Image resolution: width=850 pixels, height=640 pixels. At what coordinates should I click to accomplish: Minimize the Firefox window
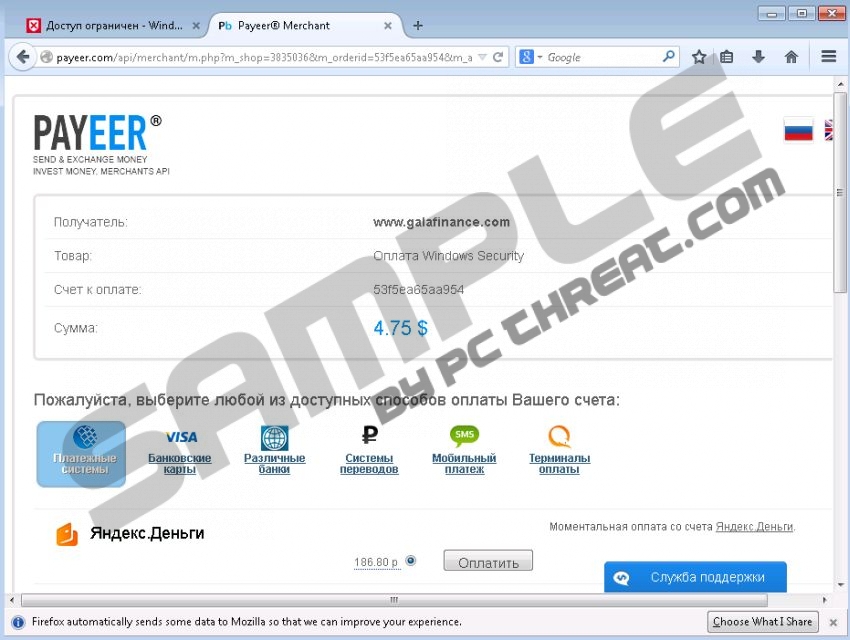tap(772, 14)
